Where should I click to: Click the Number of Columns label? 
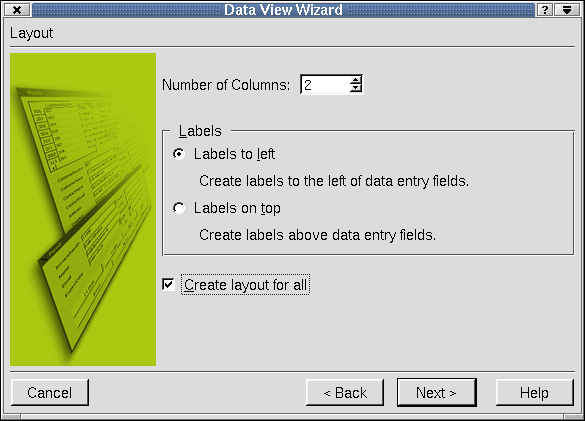226,85
